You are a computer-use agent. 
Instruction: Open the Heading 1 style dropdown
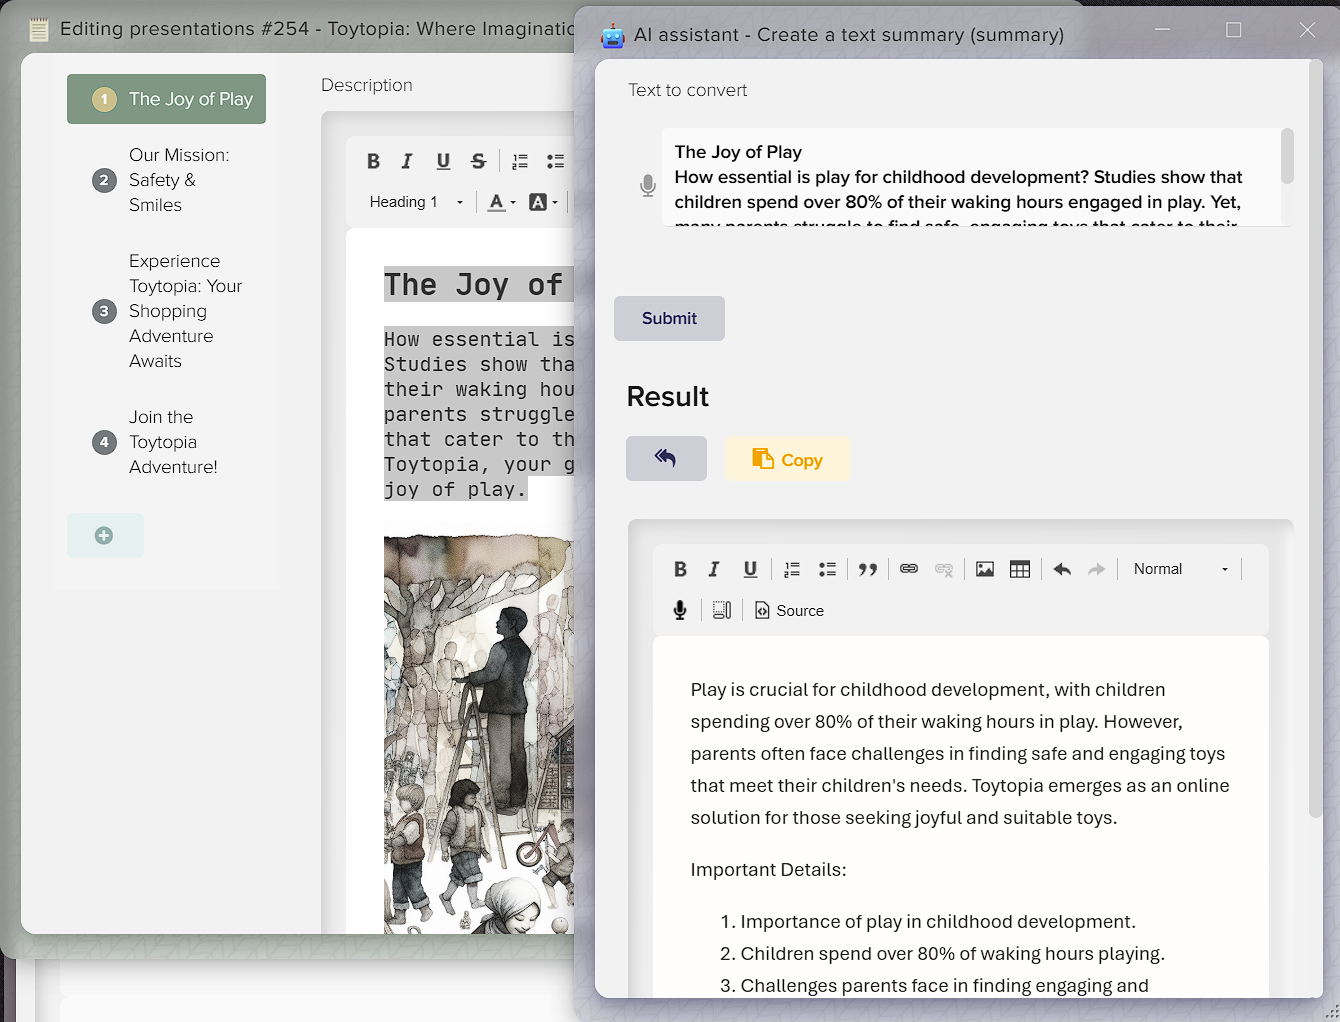pyautogui.click(x=416, y=202)
